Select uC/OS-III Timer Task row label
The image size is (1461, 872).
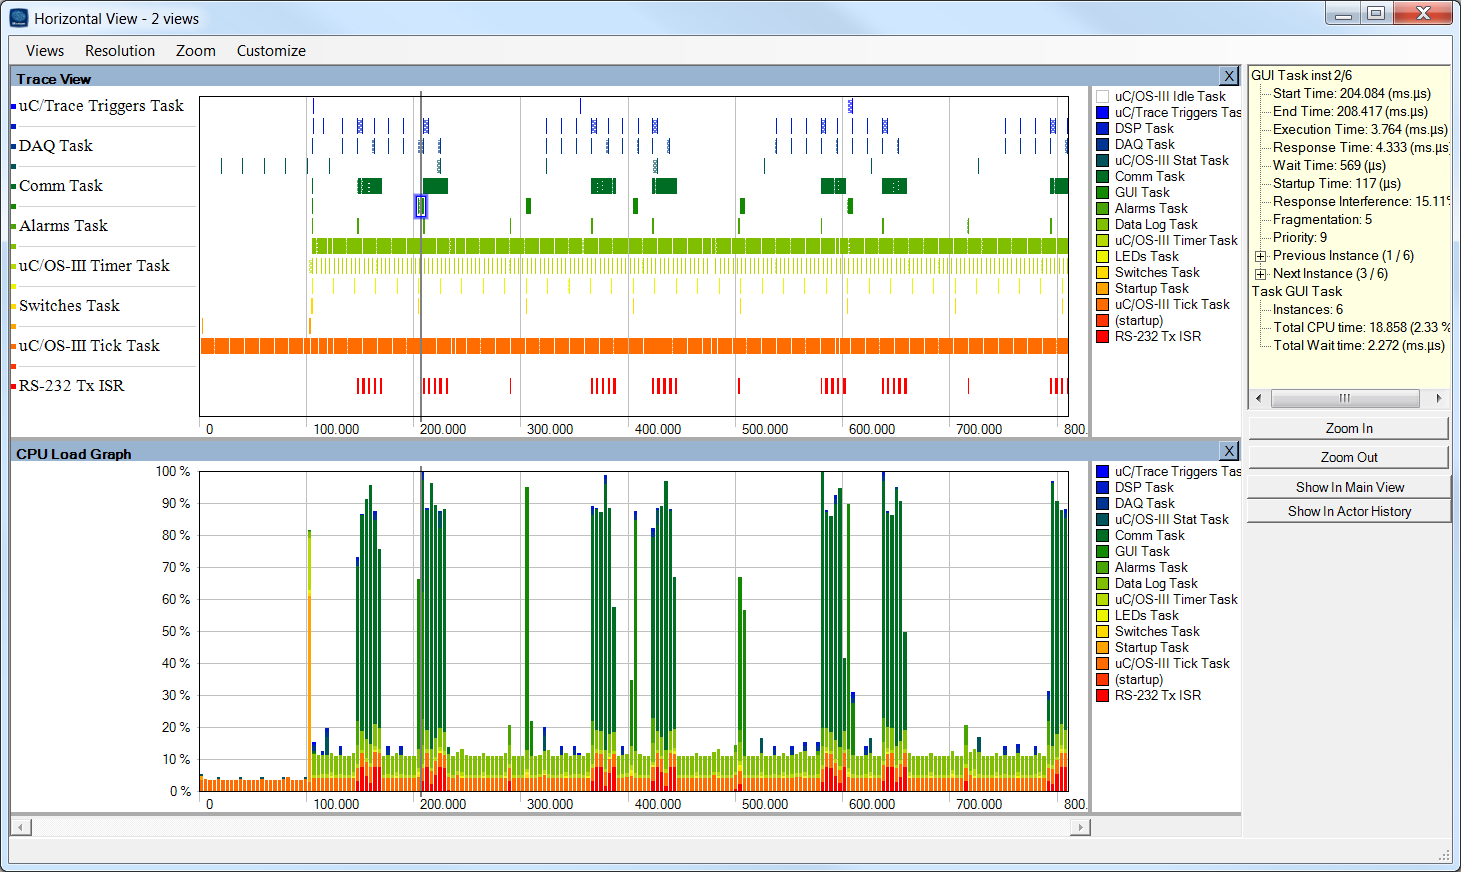[94, 266]
